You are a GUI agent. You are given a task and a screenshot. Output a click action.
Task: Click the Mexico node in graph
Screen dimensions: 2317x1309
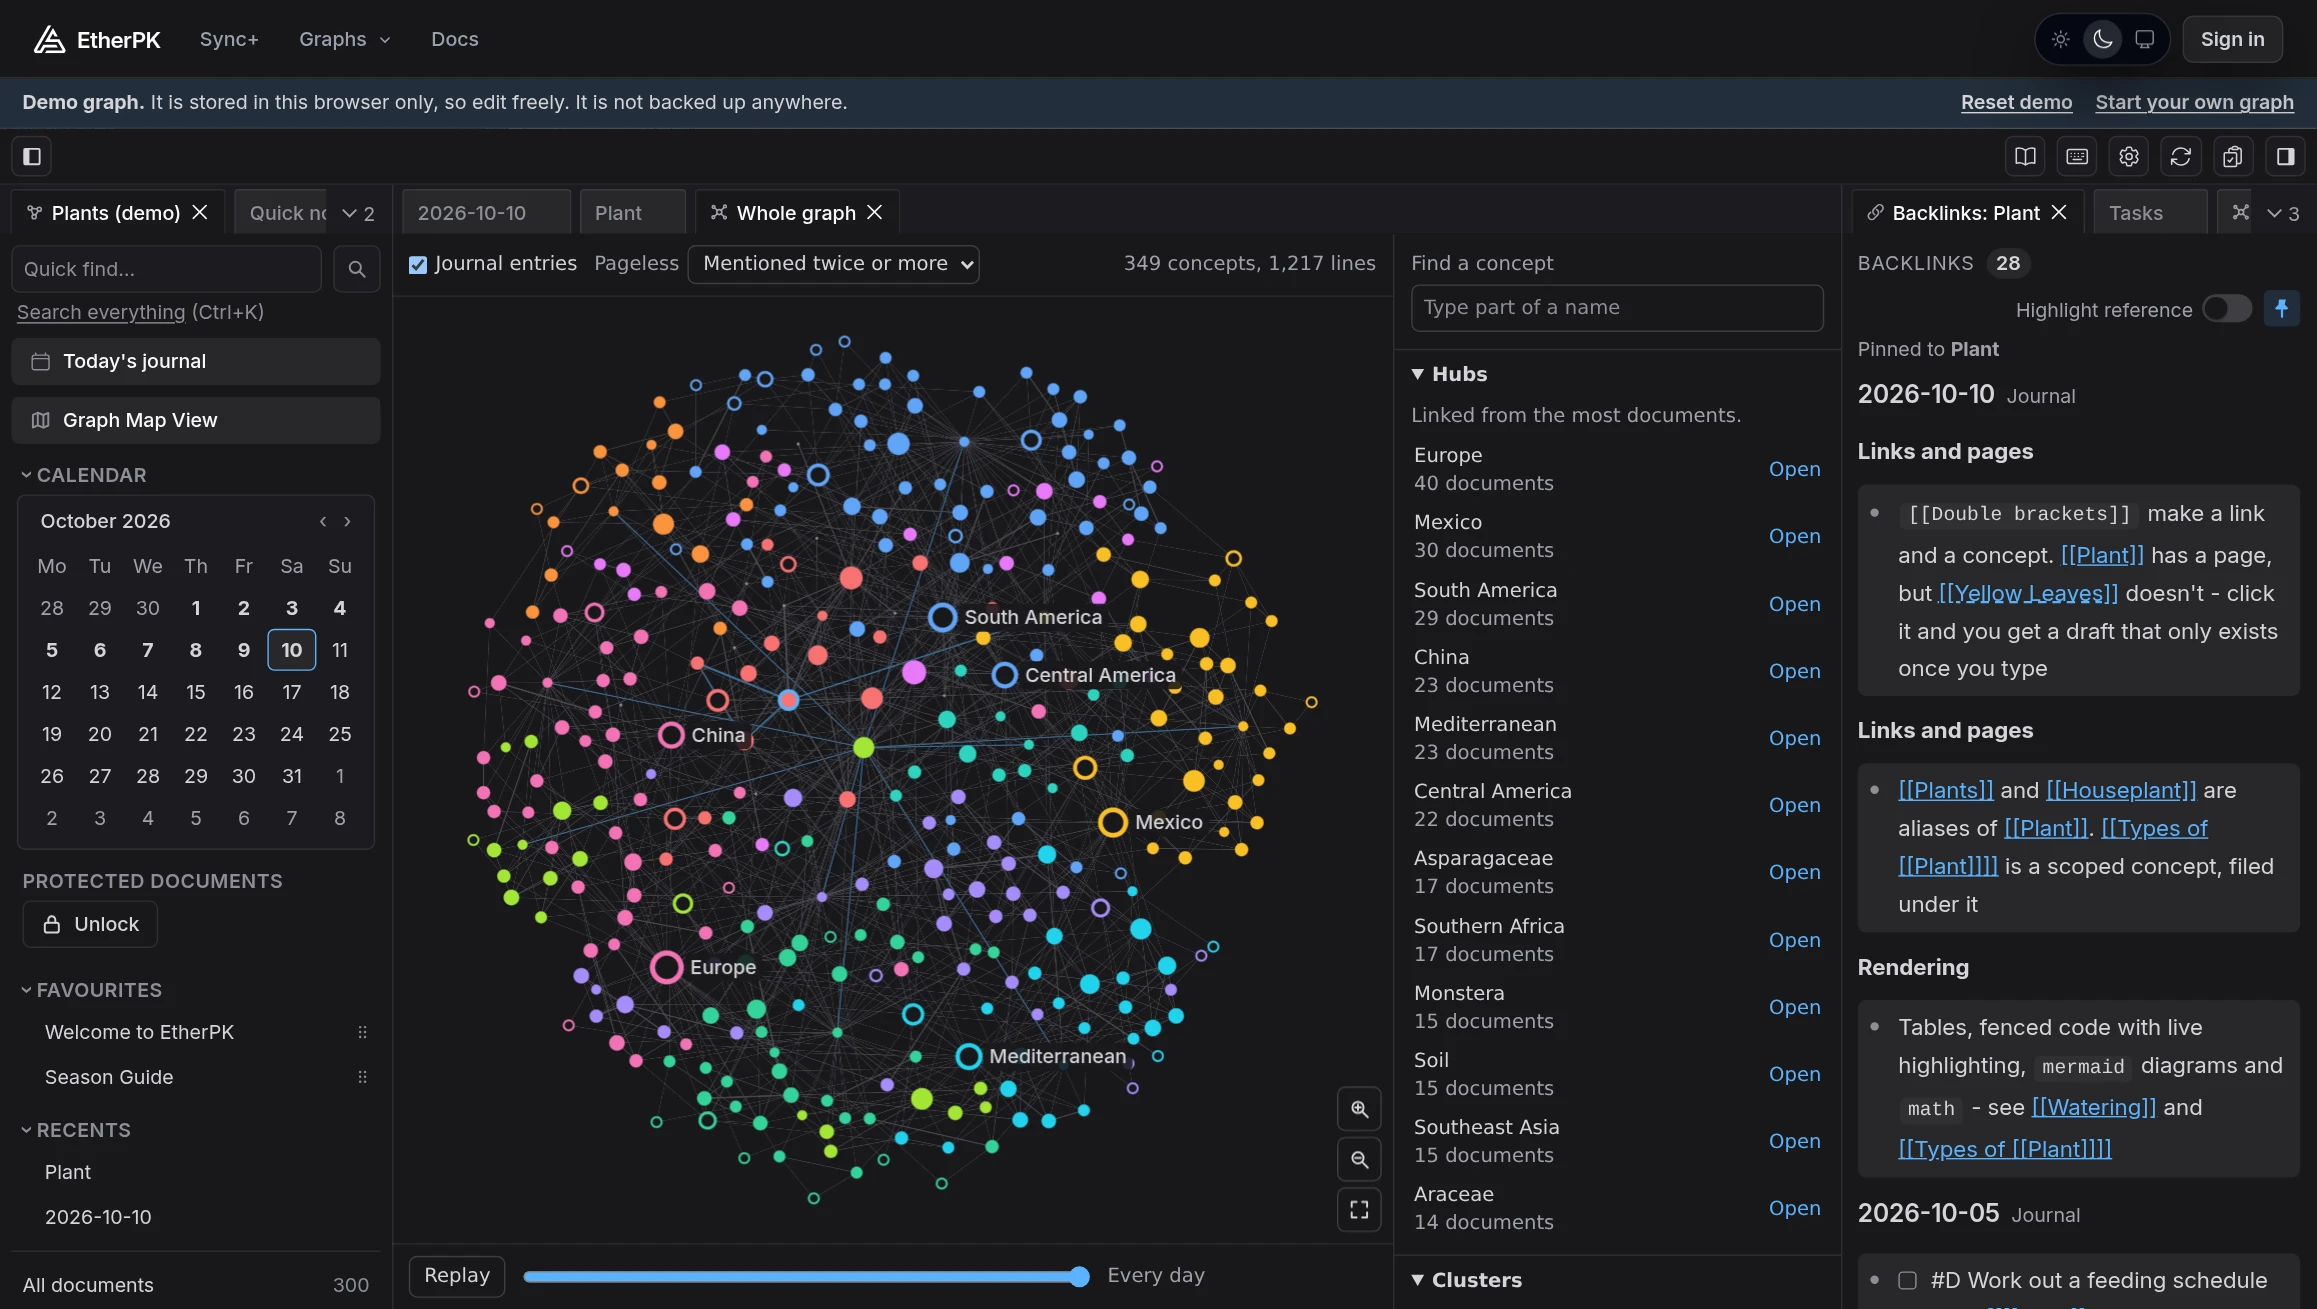point(1113,822)
